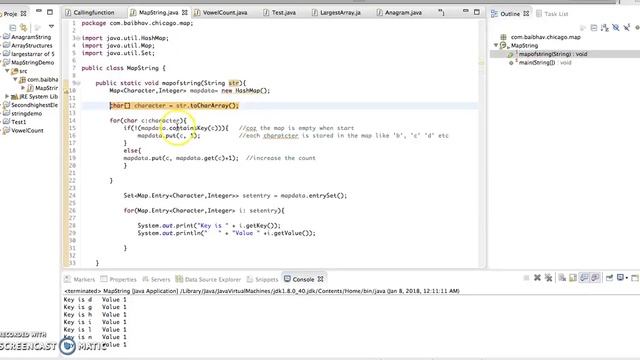The image size is (640, 360).
Task: Toggle Scroll Lock in Console
Action: (x=573, y=278)
